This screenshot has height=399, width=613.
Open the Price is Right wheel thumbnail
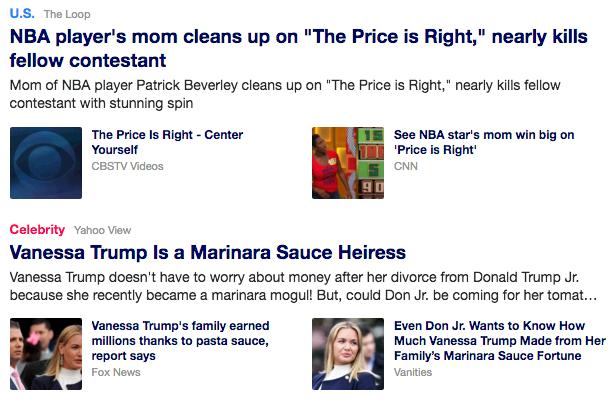click(348, 163)
